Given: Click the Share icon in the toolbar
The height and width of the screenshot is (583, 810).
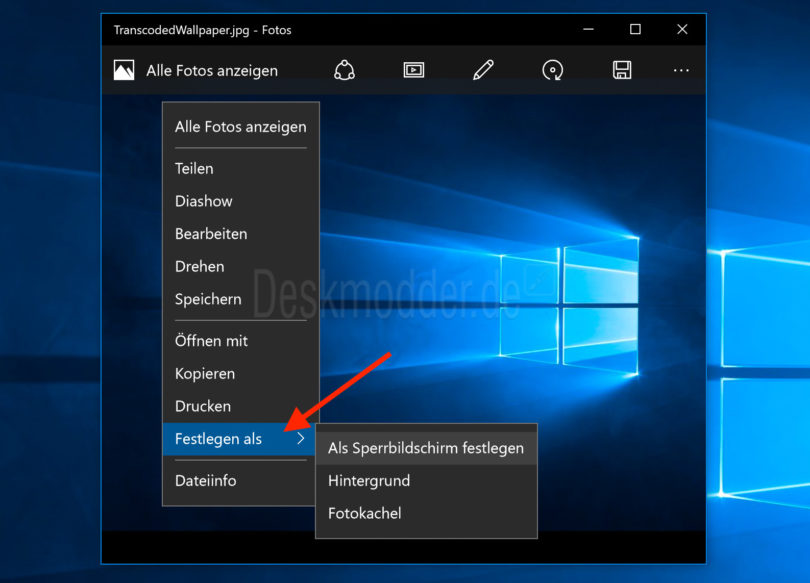Looking at the screenshot, I should pyautogui.click(x=345, y=70).
